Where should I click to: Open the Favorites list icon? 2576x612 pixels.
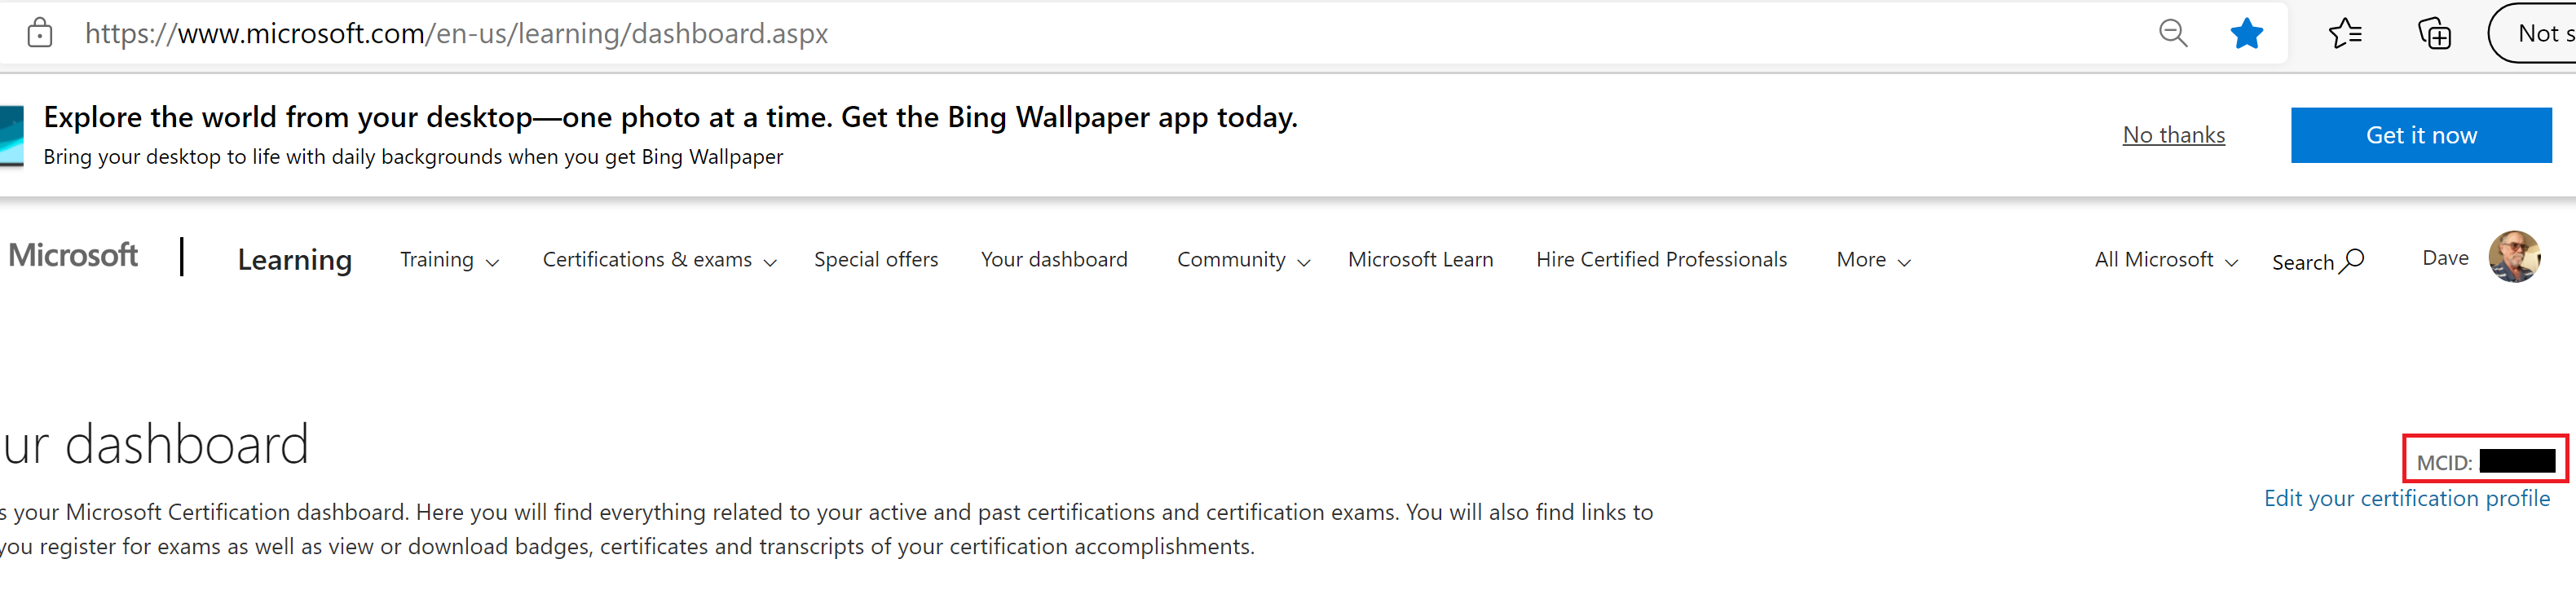tap(2345, 33)
